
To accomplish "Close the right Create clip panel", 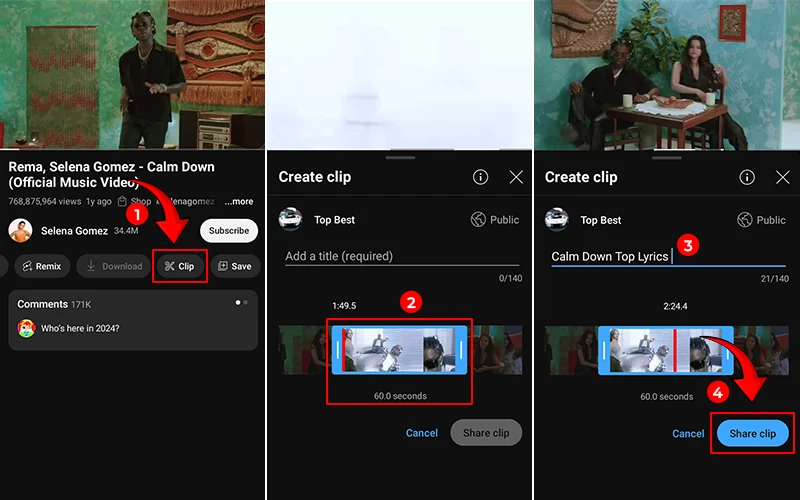I will tap(783, 177).
